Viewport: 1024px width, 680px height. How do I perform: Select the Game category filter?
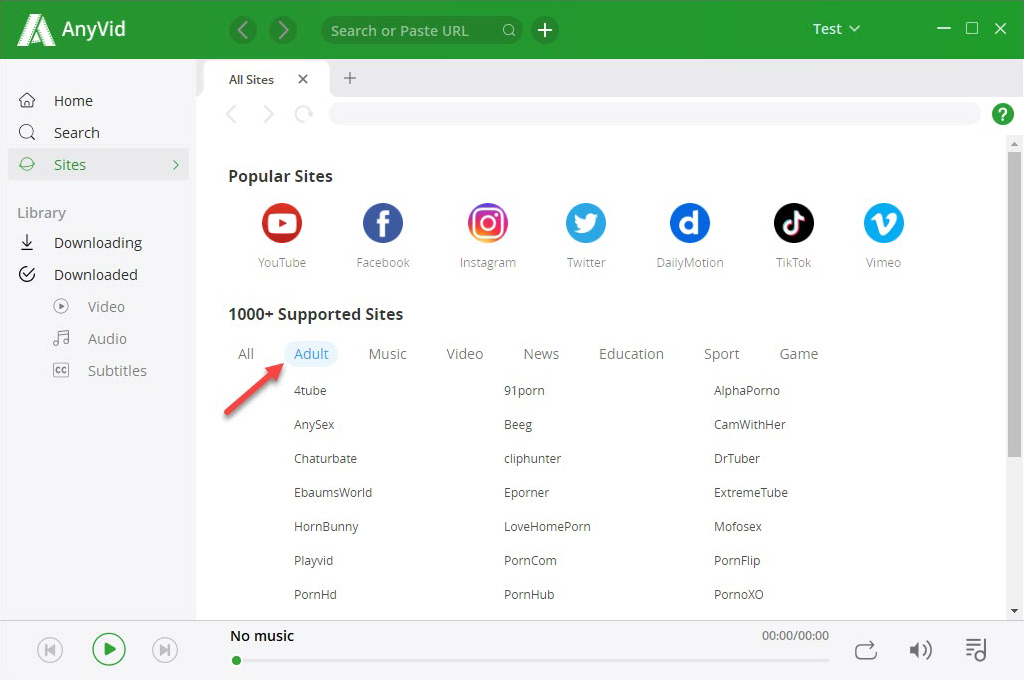pos(798,354)
